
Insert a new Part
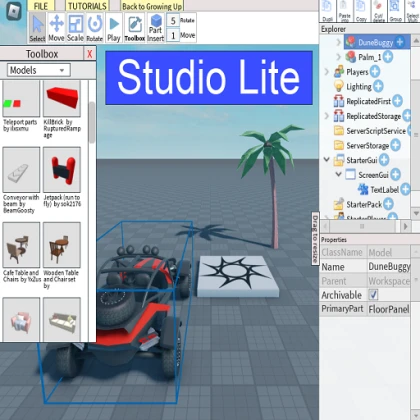click(156, 28)
